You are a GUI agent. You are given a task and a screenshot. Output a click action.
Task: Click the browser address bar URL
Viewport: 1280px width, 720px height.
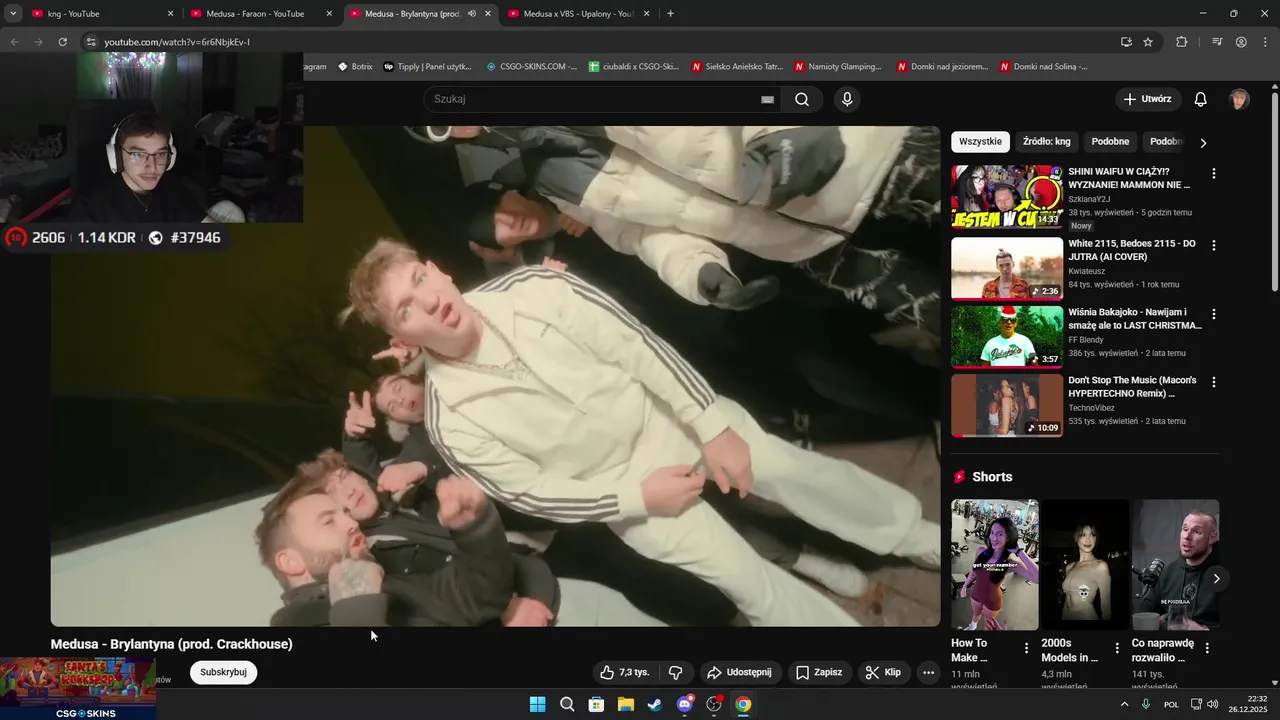coord(177,42)
